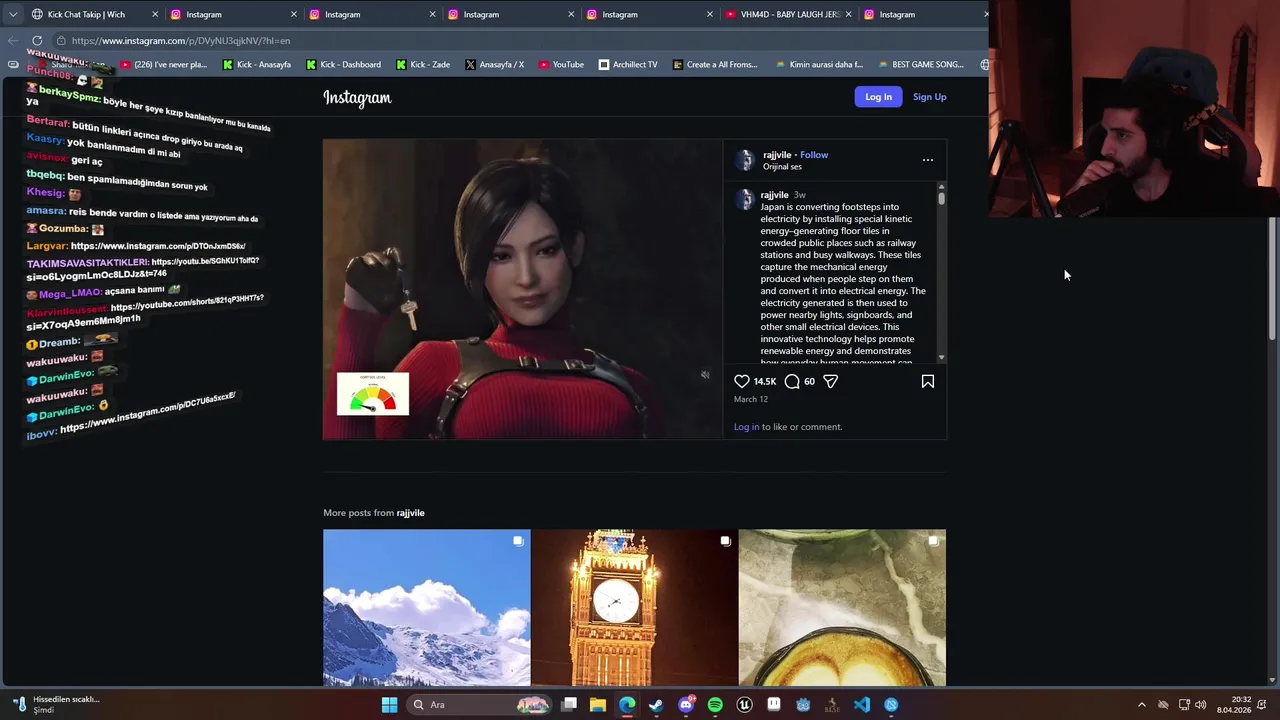
Task: Click the volume icon in system tray
Action: (1200, 705)
